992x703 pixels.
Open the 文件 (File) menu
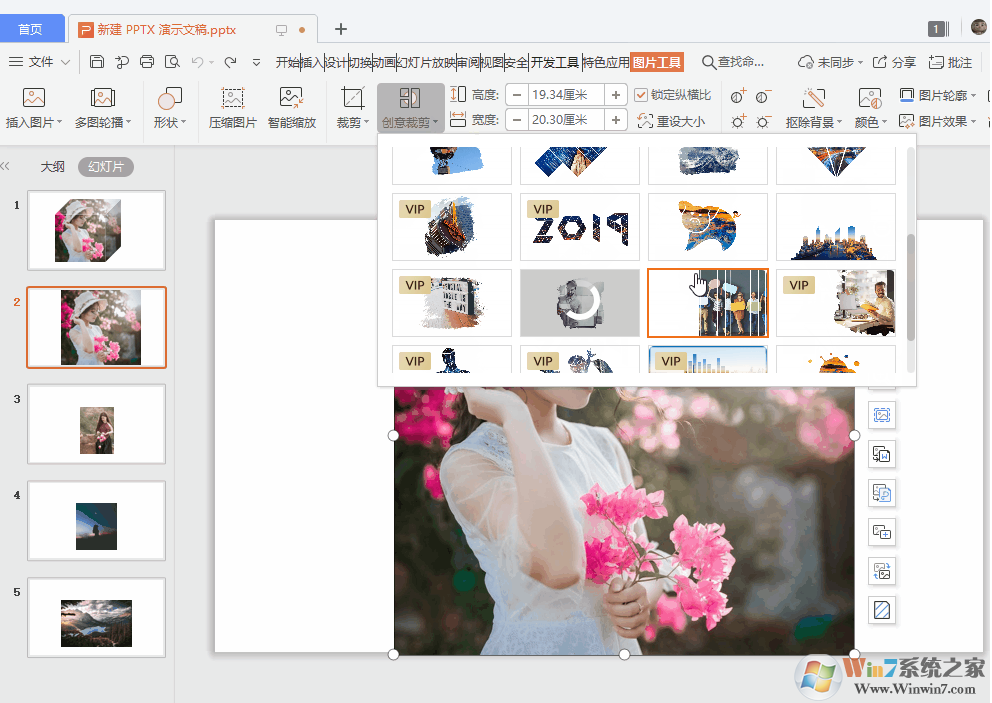point(40,61)
